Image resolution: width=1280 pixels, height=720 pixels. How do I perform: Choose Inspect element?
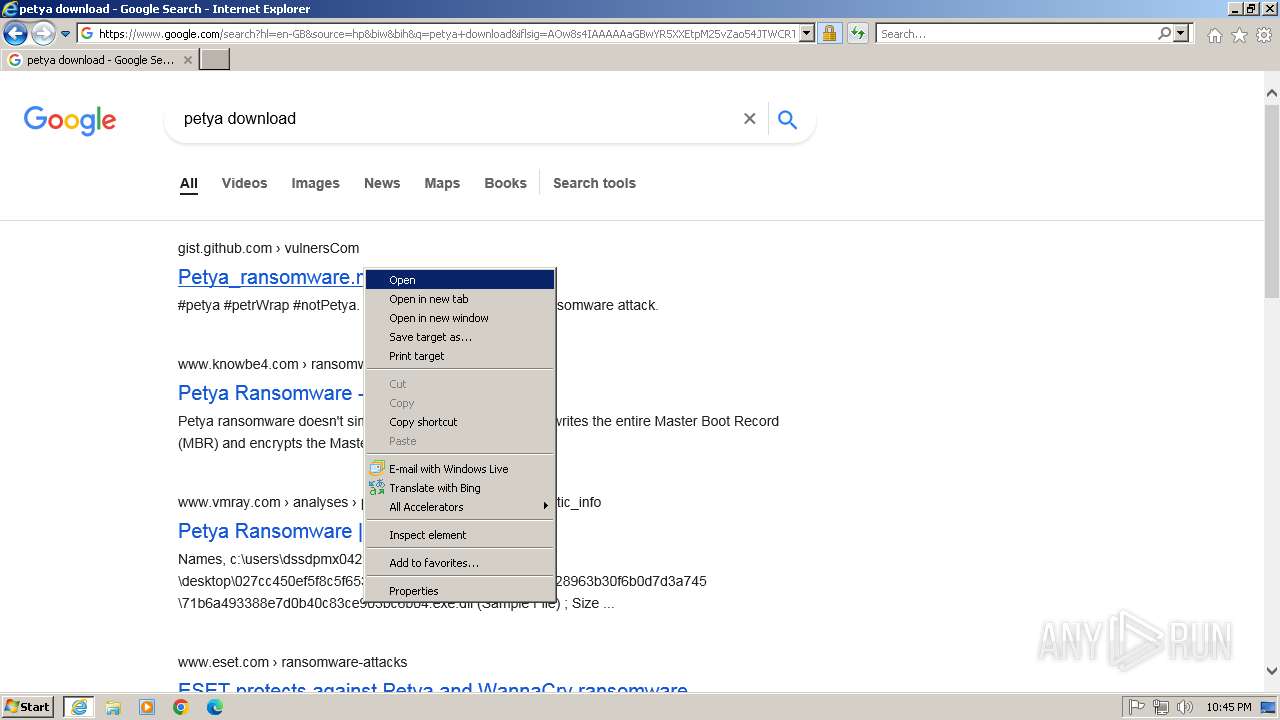pos(460,535)
